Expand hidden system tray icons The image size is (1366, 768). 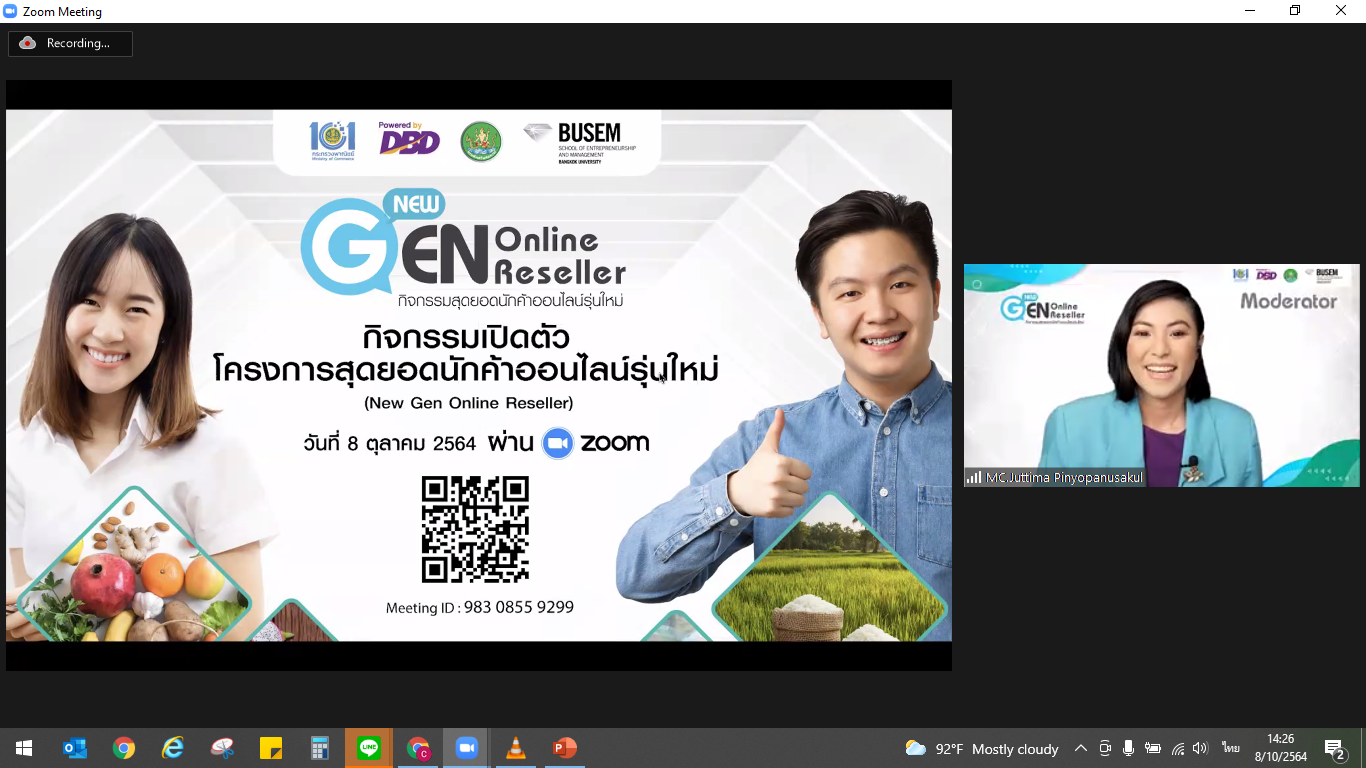click(1081, 748)
